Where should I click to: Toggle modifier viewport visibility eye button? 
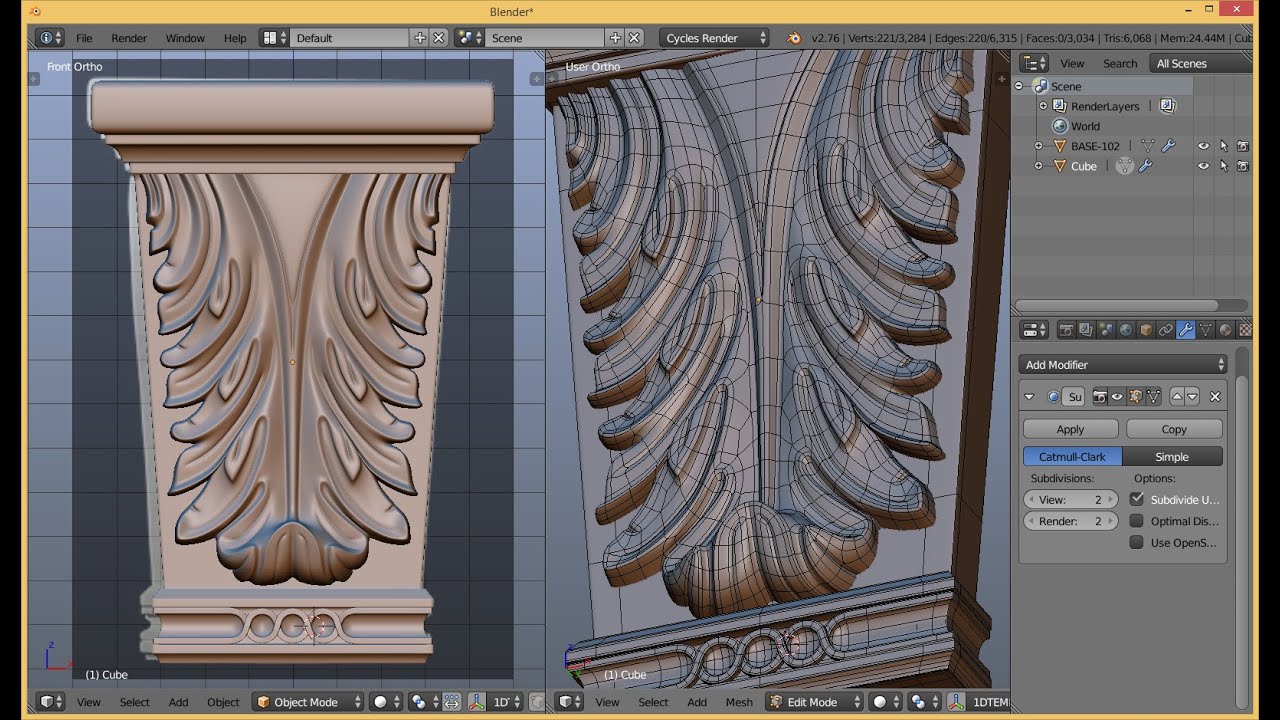click(1117, 397)
